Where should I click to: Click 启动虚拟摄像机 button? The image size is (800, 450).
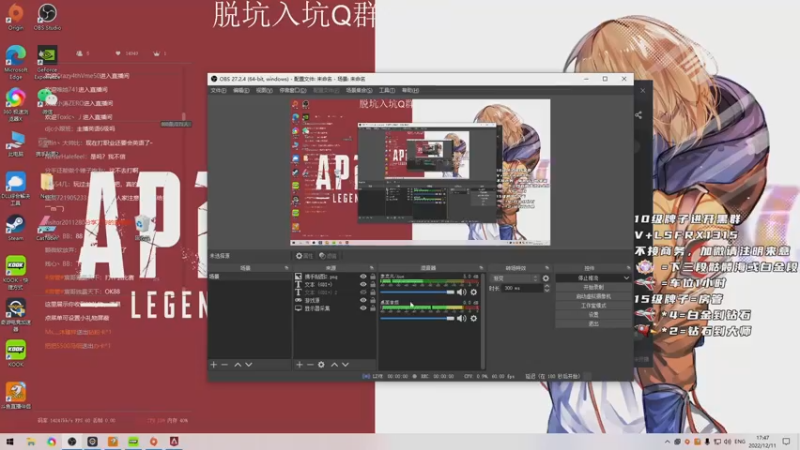tap(593, 296)
